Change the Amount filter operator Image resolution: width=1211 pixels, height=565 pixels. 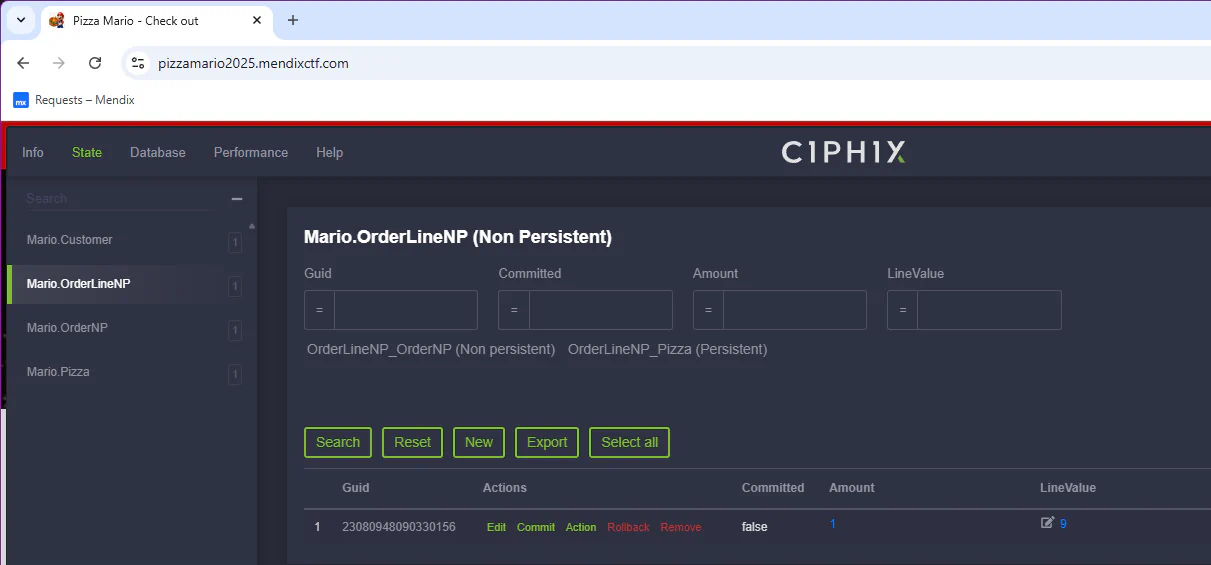(x=708, y=310)
